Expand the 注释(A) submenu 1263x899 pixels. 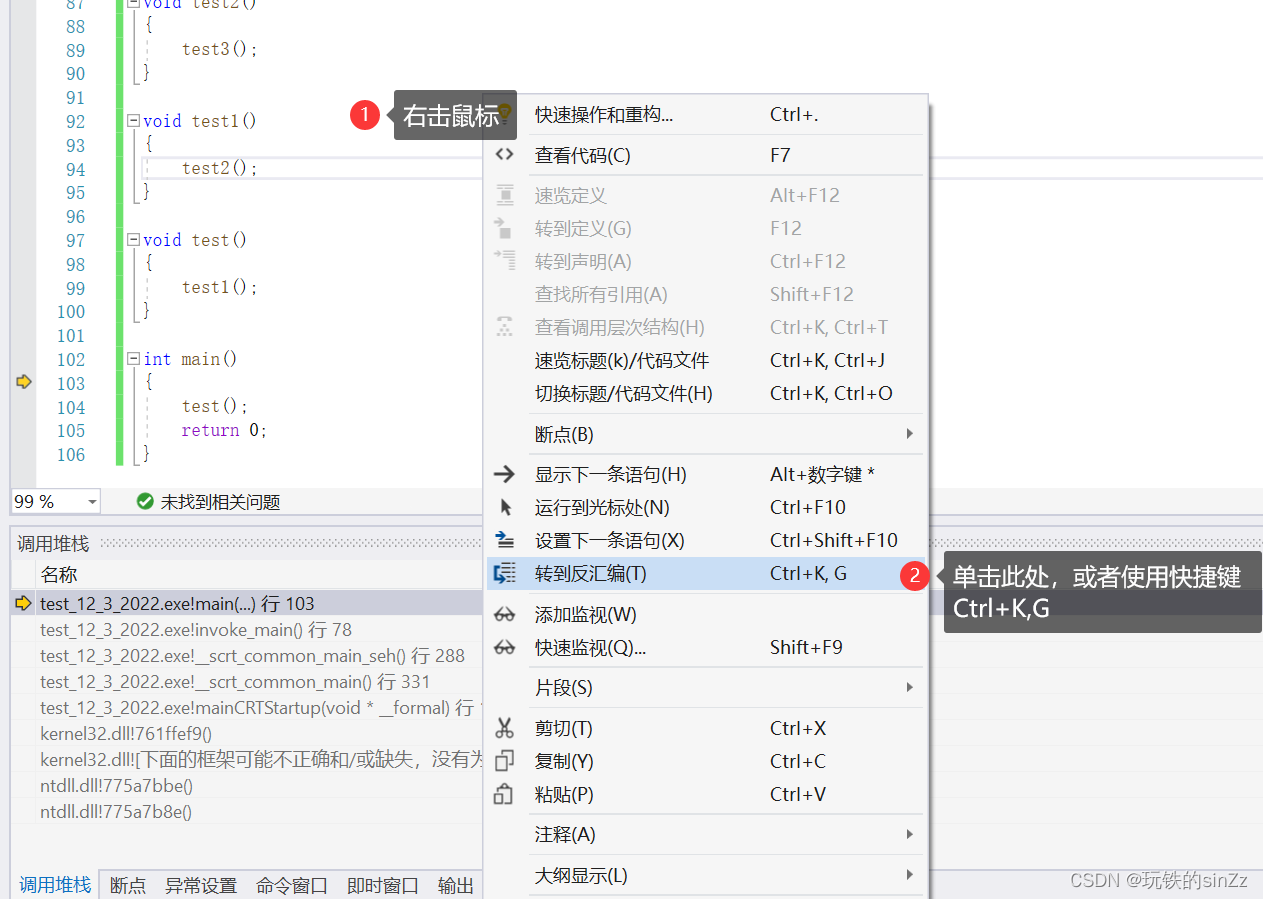909,834
